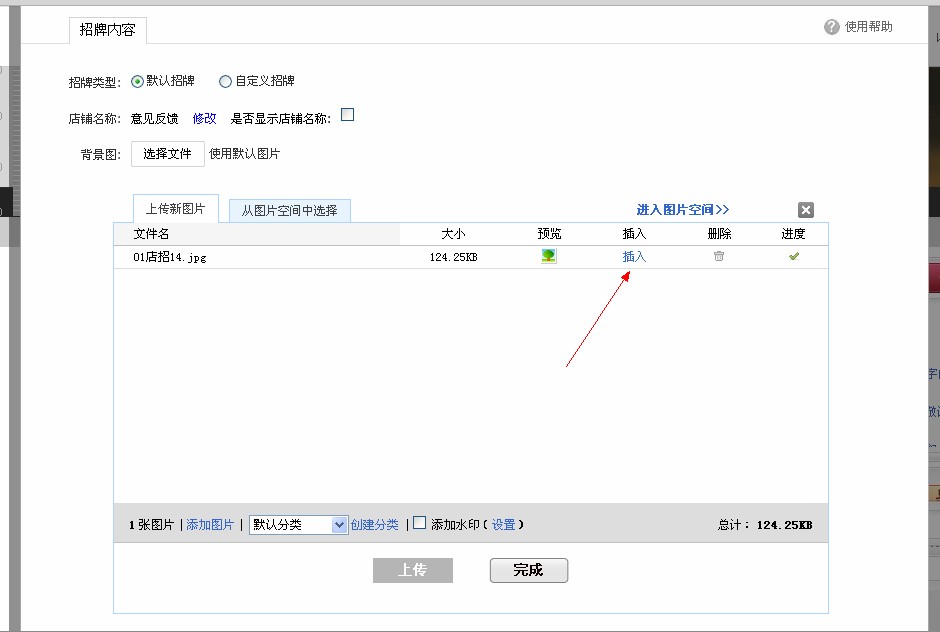Close the upload dialog with the X icon
The width and height of the screenshot is (940, 632).
coord(806,210)
